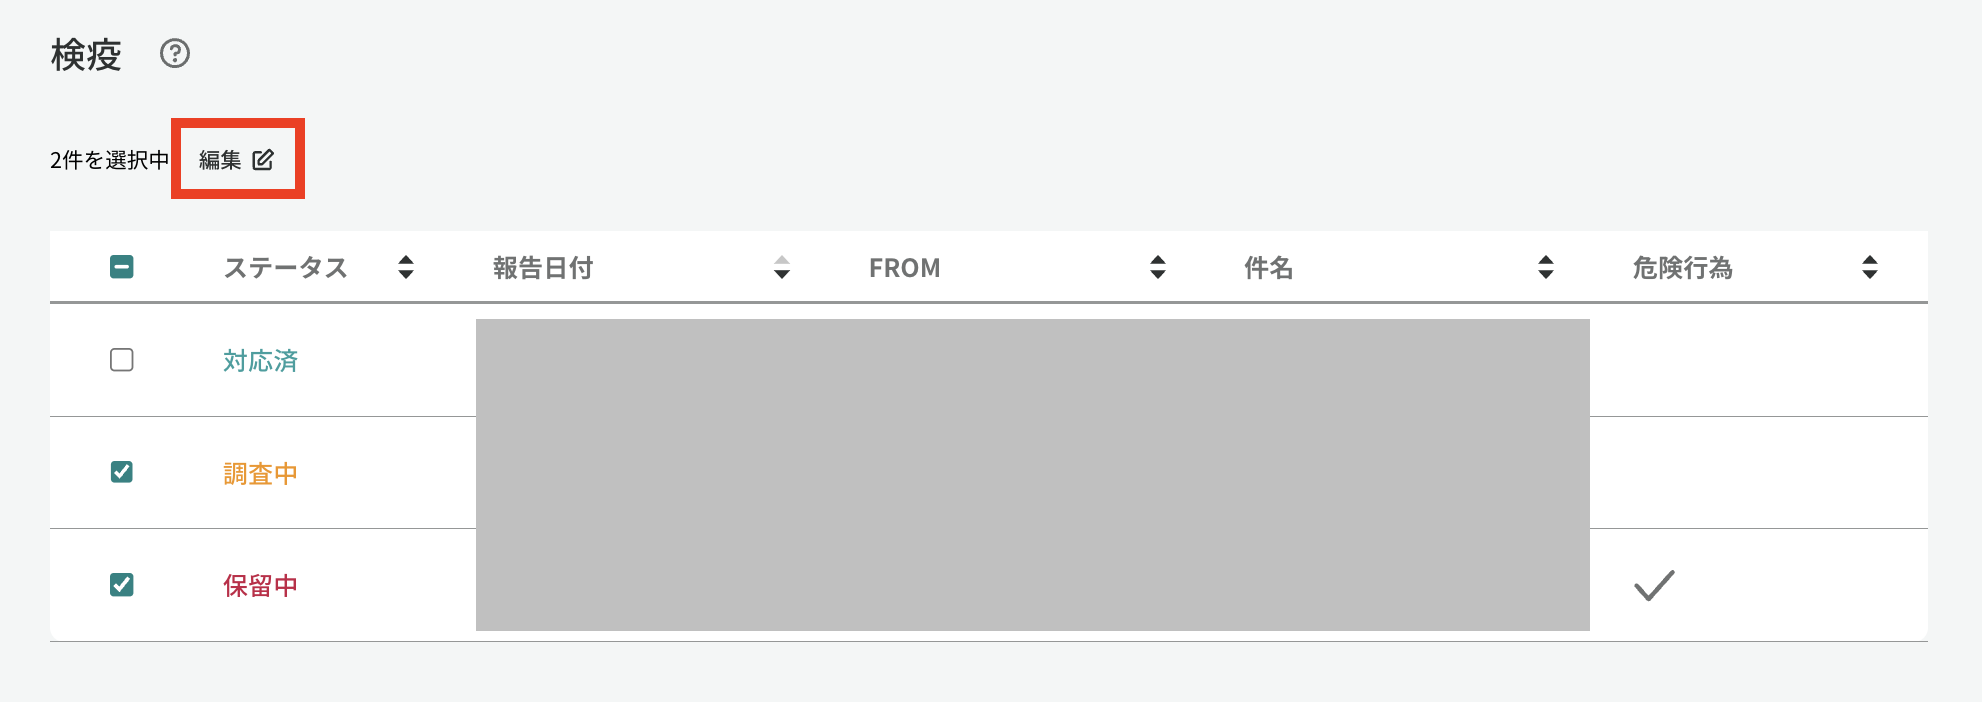Sort by FROM column arrows
Viewport: 1982px width, 702px height.
coord(1158,267)
